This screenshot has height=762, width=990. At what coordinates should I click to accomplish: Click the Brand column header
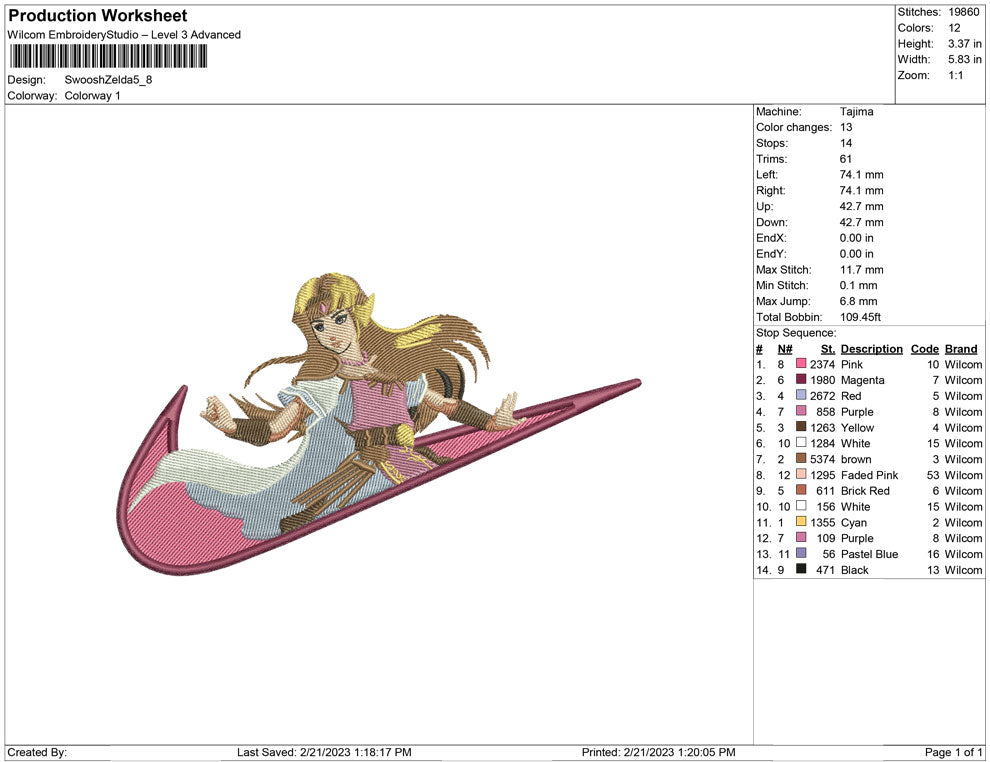click(x=961, y=349)
